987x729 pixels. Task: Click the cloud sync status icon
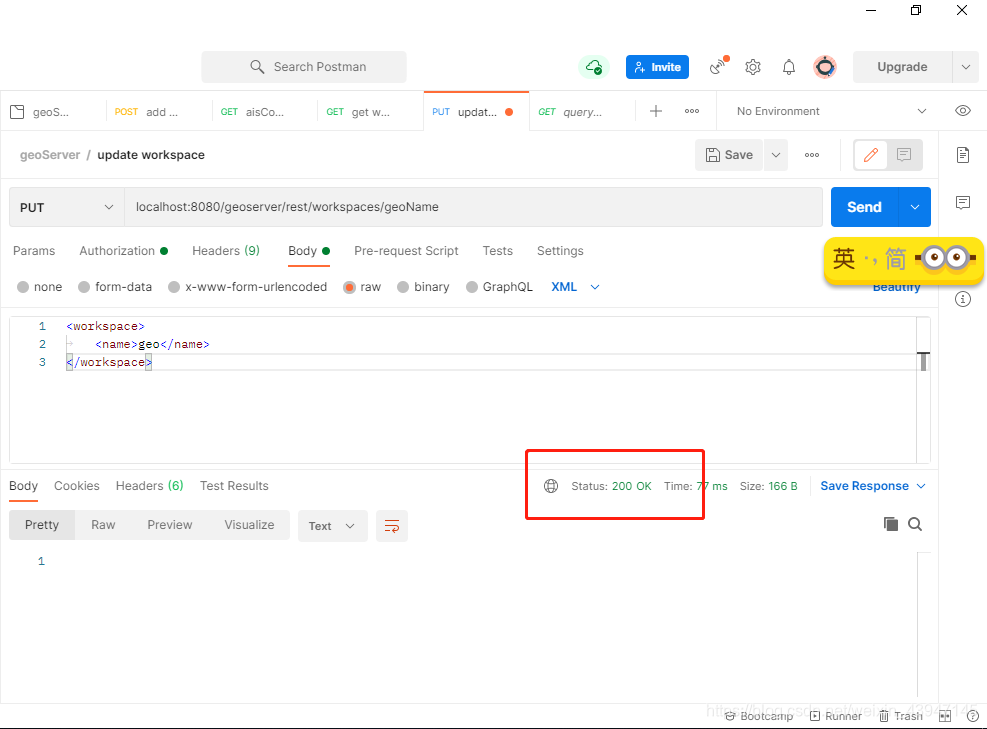tap(594, 67)
